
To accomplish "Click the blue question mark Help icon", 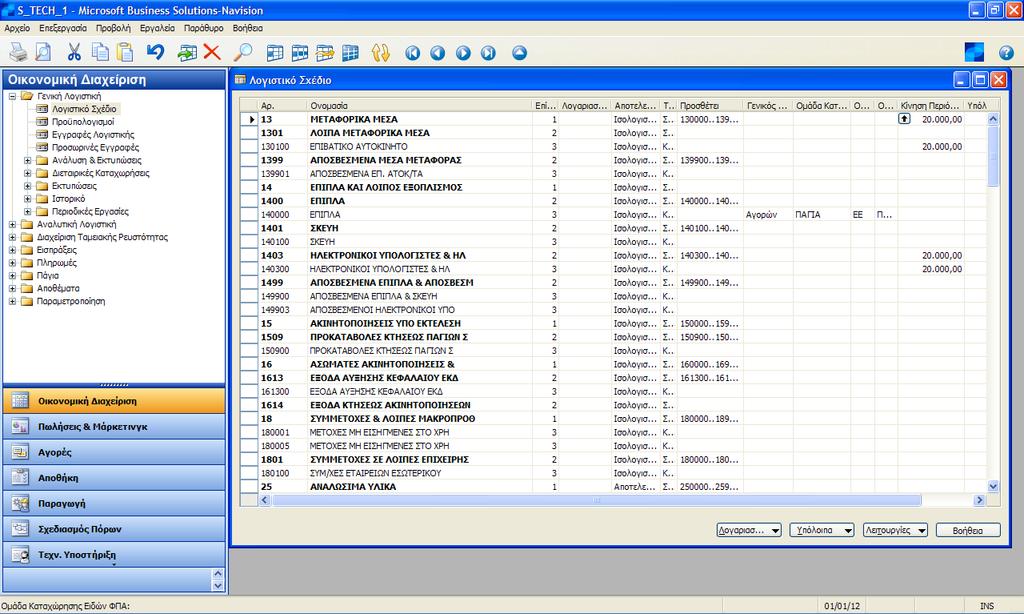I will tap(1006, 53).
